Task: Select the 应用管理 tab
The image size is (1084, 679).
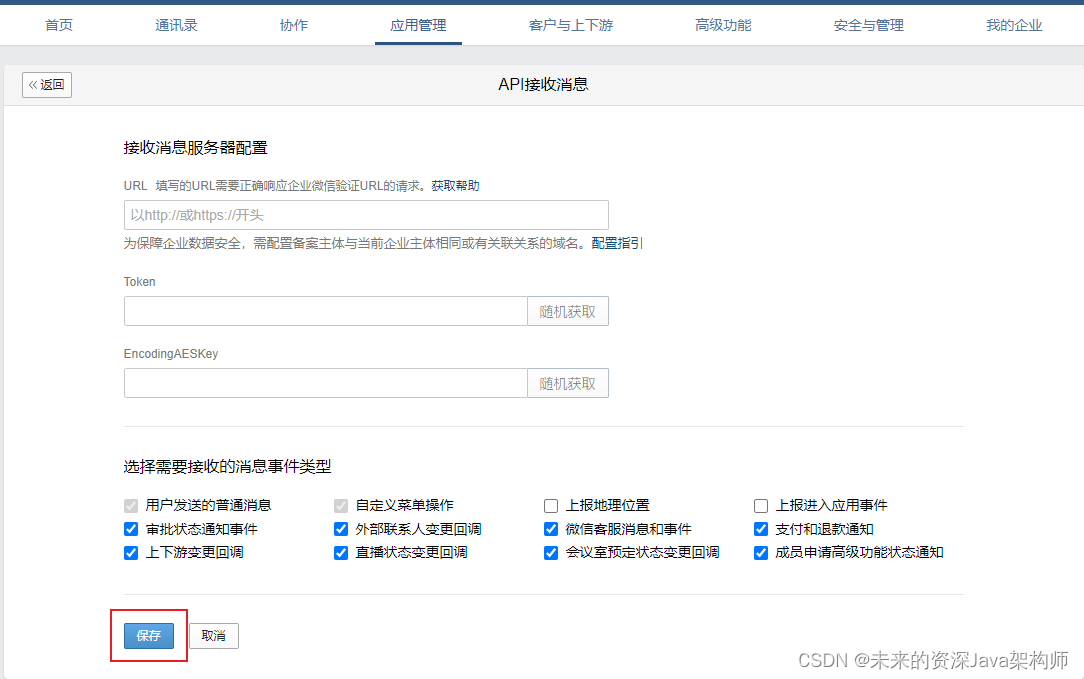Action: pyautogui.click(x=418, y=26)
